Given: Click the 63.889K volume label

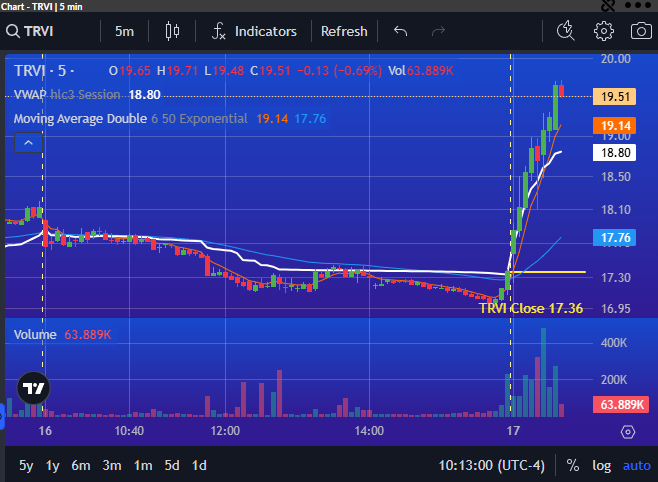Looking at the screenshot, I should tap(621, 404).
